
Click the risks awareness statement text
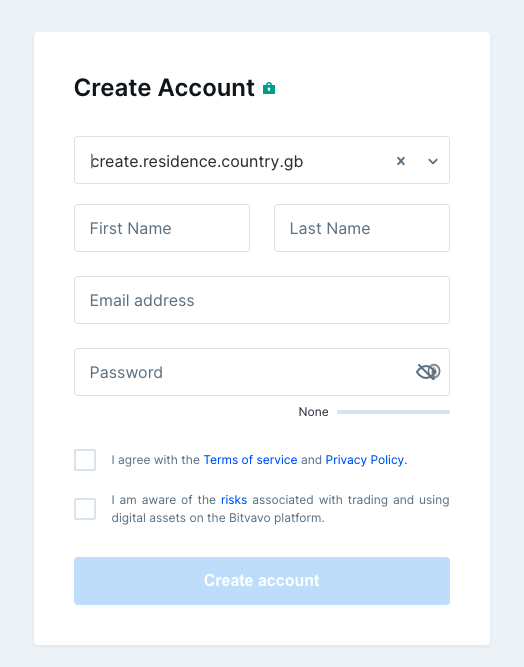(280, 509)
